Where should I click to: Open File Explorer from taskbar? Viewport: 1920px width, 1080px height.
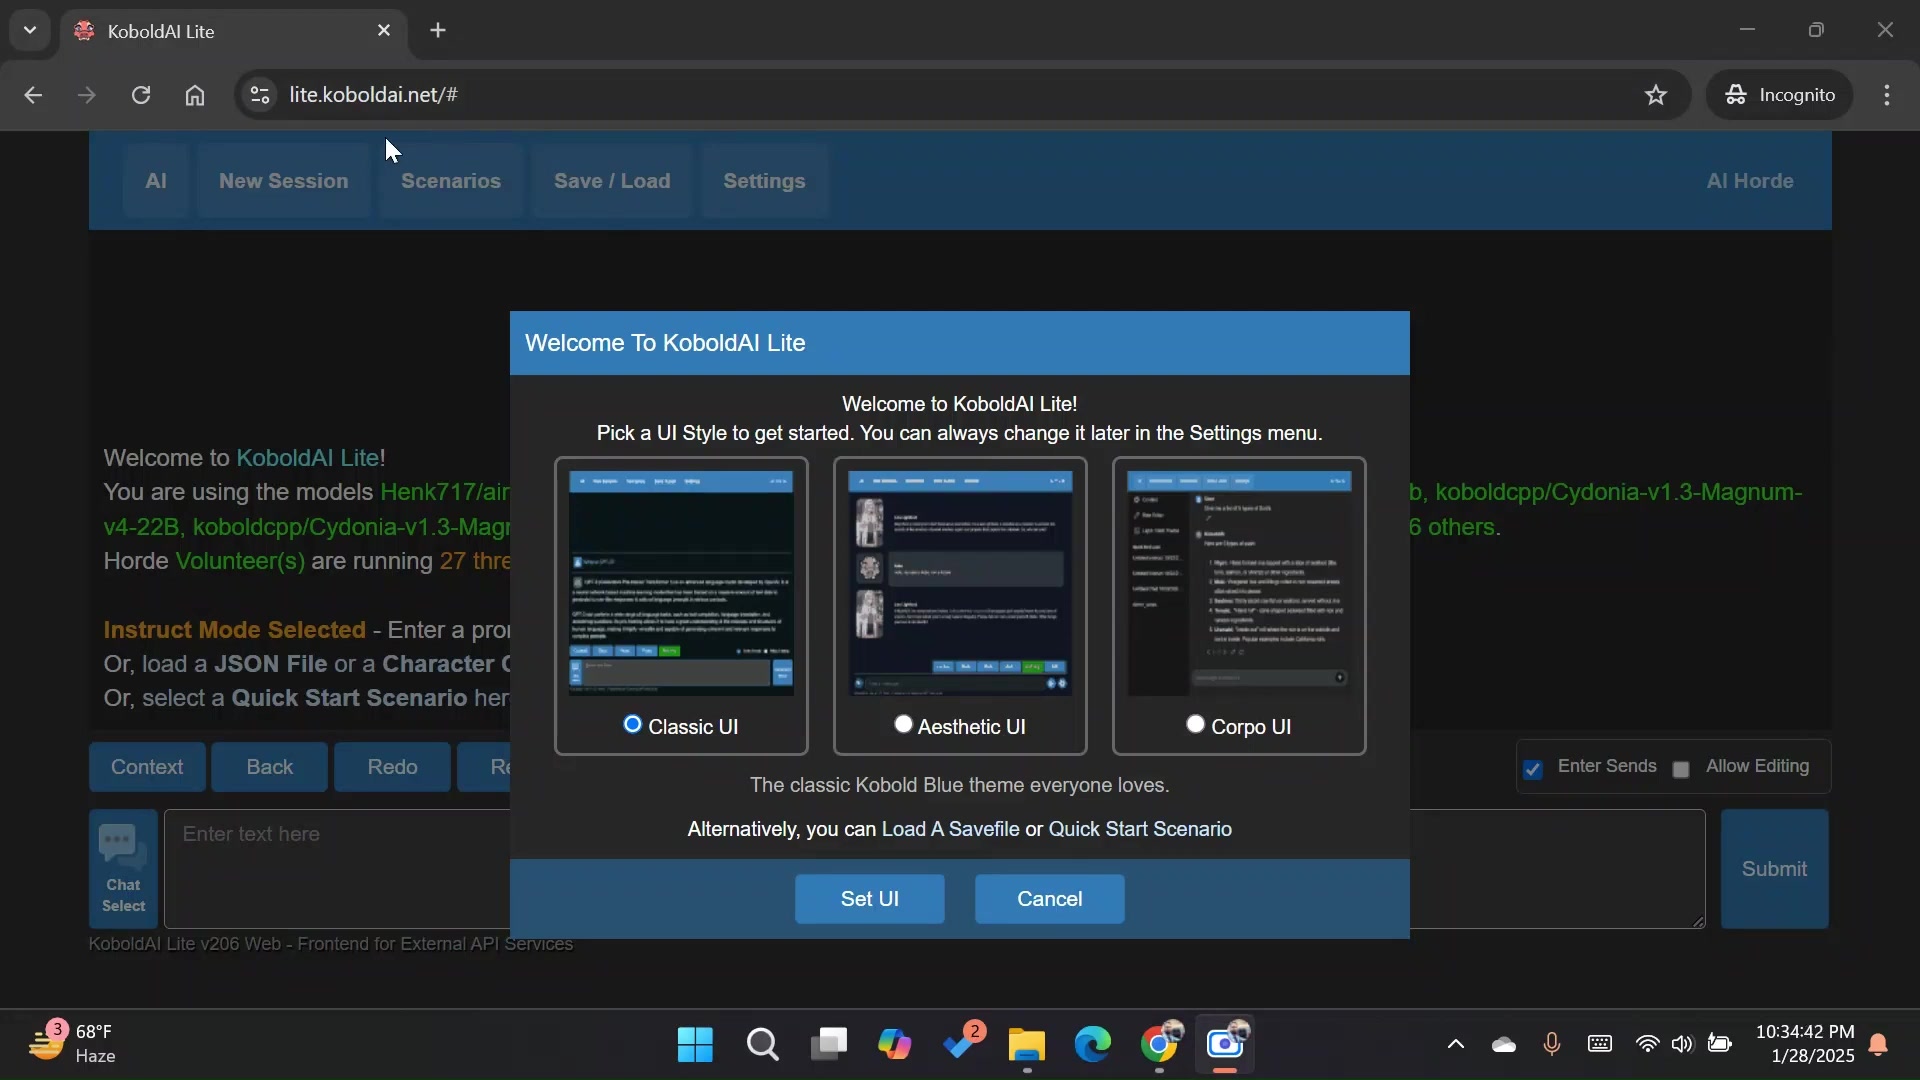(x=1026, y=1045)
